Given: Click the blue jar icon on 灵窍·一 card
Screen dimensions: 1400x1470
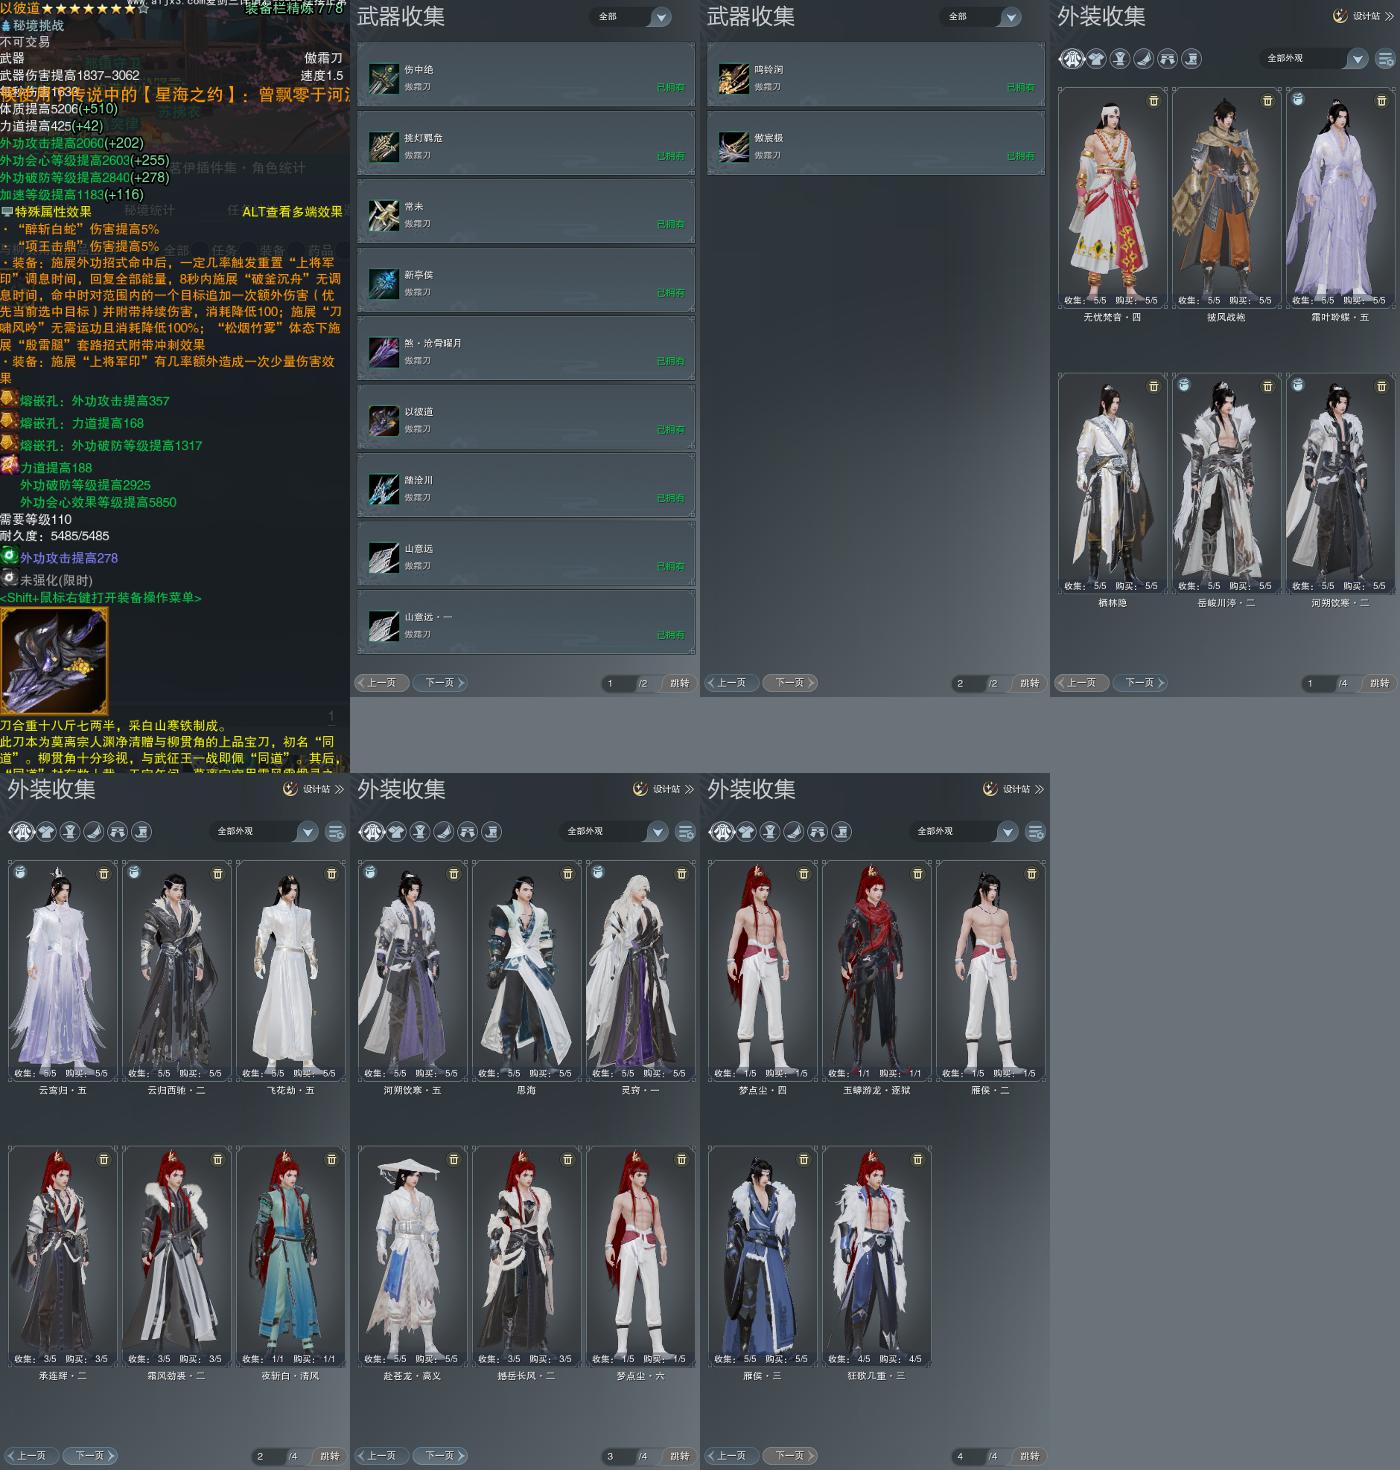Looking at the screenshot, I should [x=598, y=873].
